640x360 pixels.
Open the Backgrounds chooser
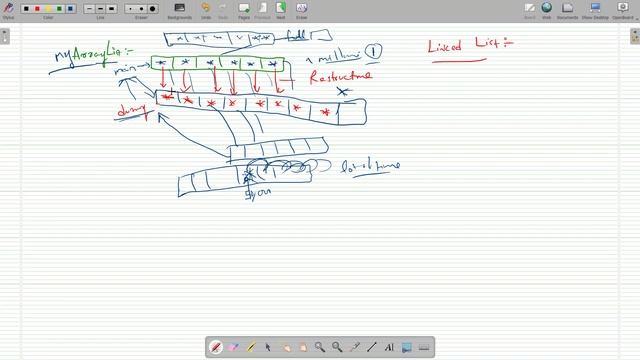[180, 11]
